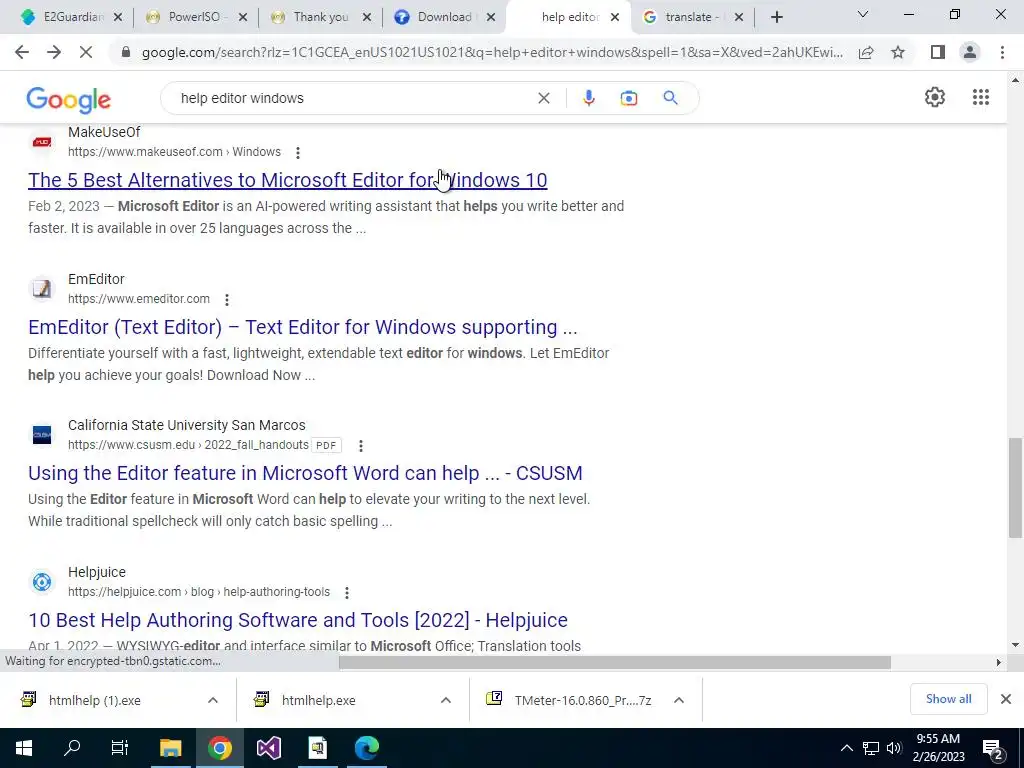
Task: Open Chrome's three-dot menu
Action: coord(1002,52)
